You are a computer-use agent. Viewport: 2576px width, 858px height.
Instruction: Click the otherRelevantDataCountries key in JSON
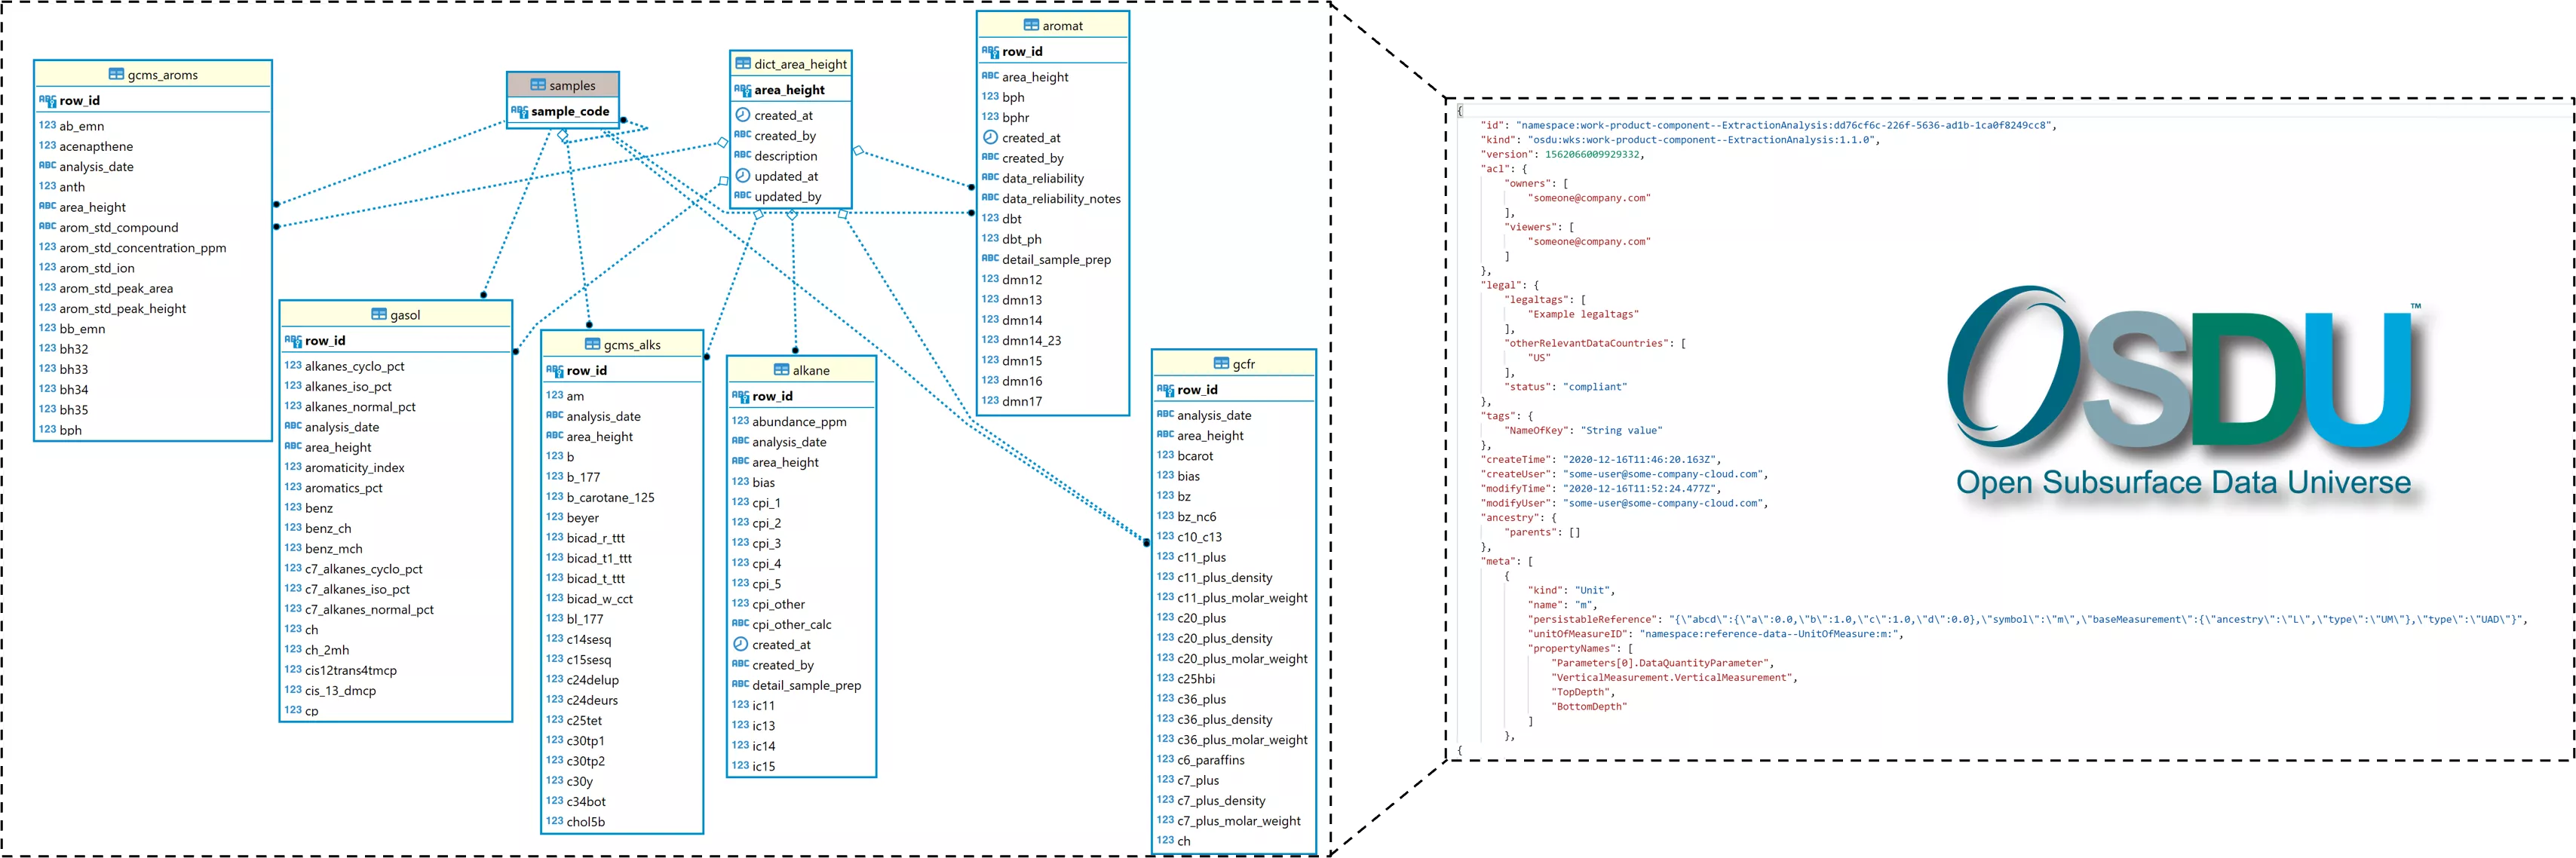(x=1589, y=343)
